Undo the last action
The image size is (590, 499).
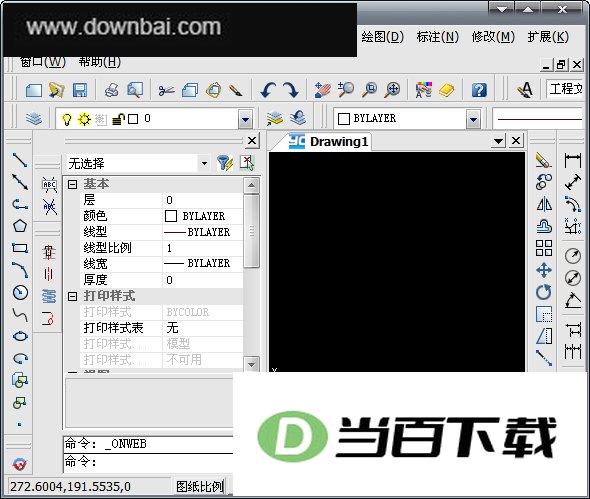[268, 90]
